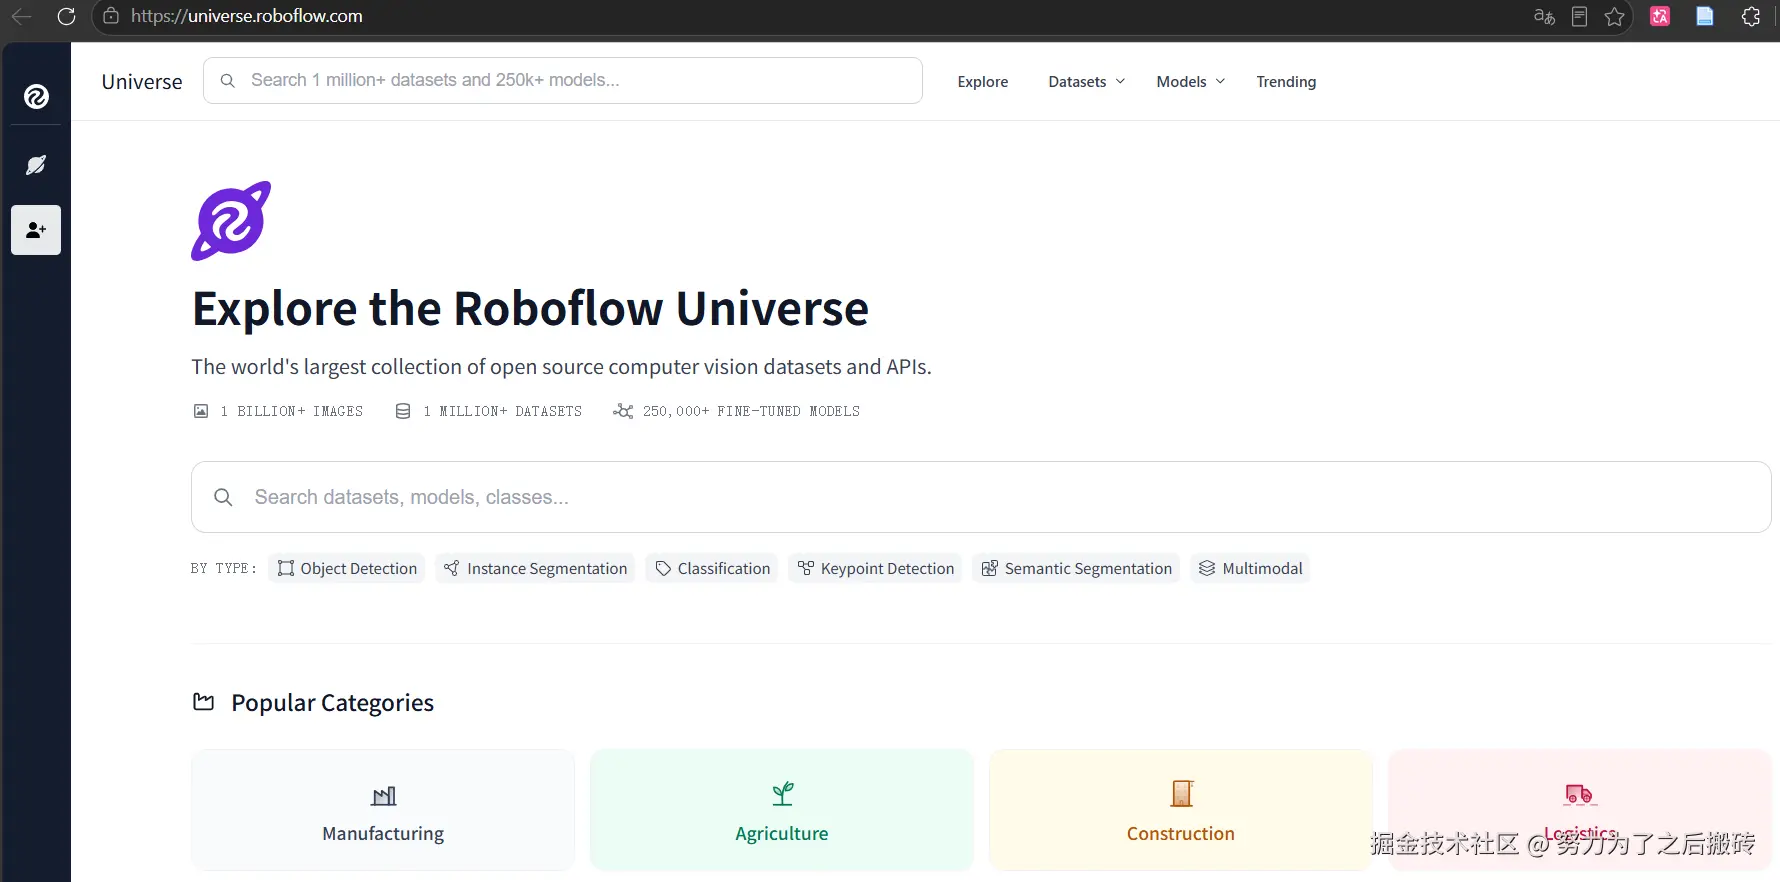The height and width of the screenshot is (882, 1780).
Task: Click the site info lock icon
Action: pyautogui.click(x=111, y=16)
